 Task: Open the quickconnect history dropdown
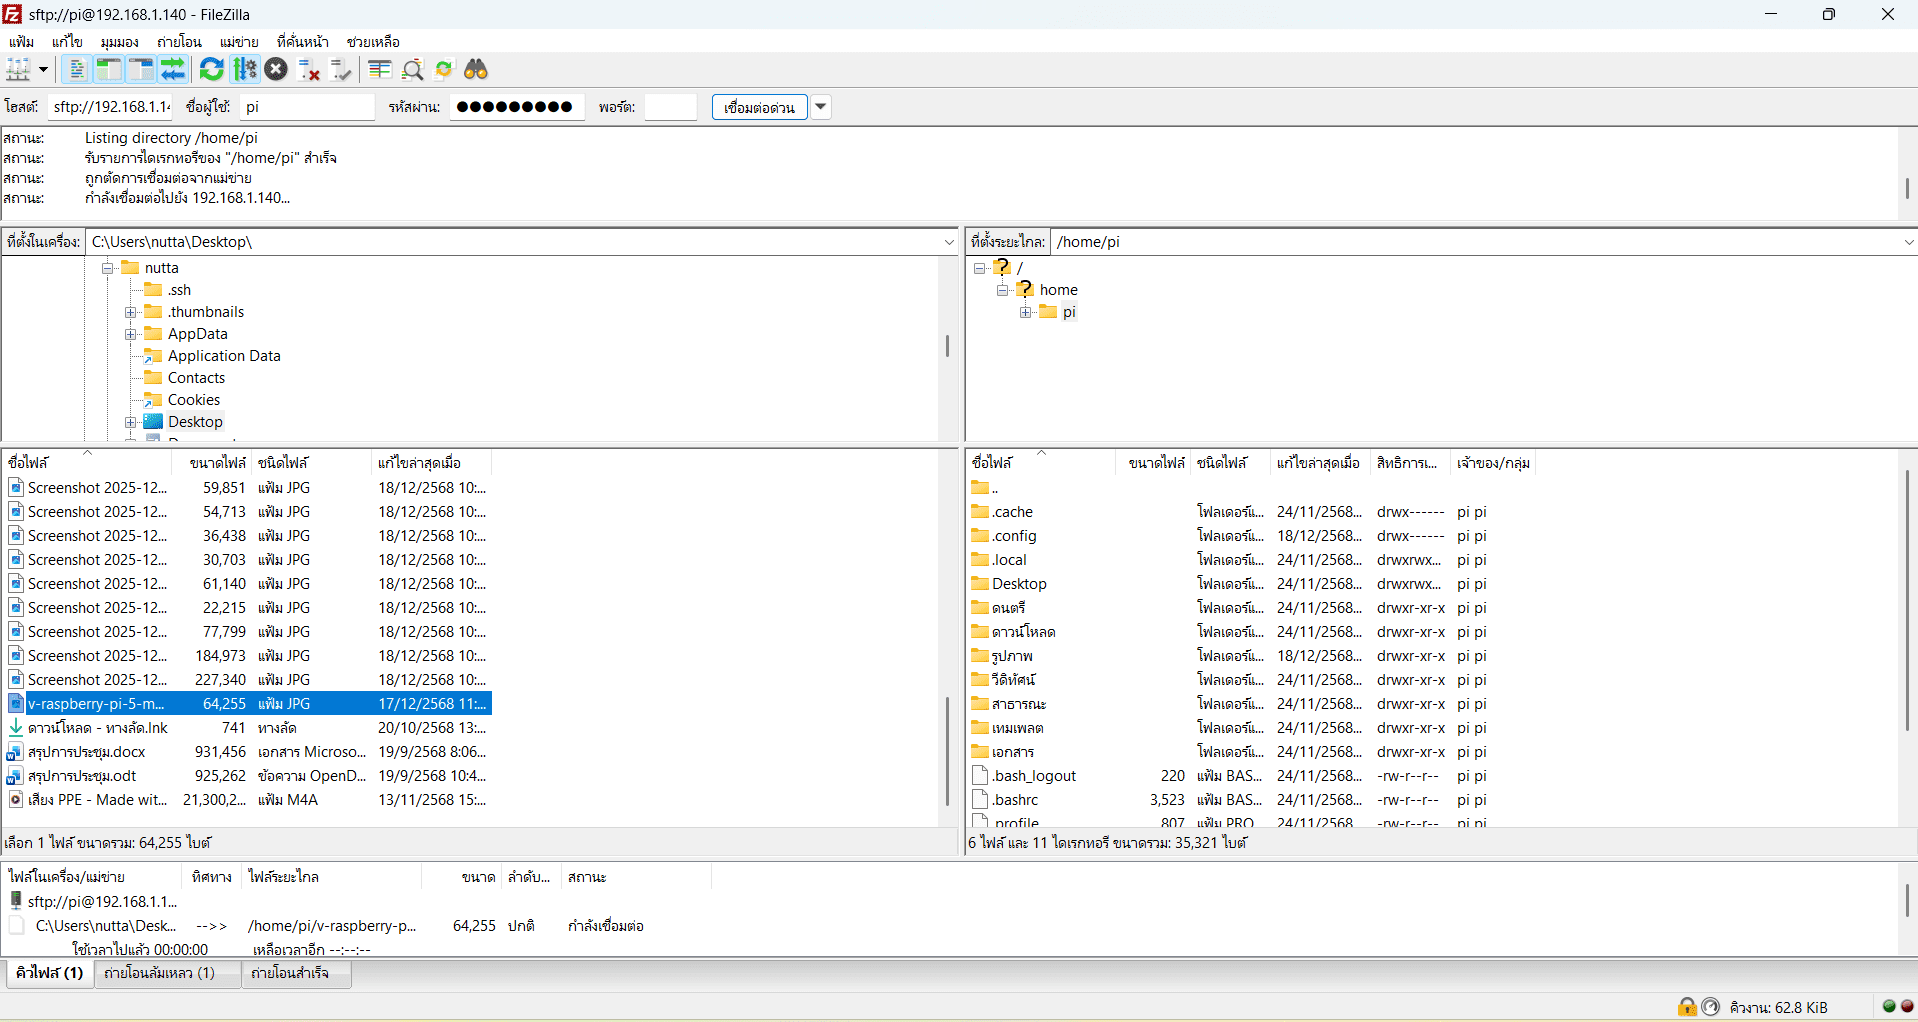point(821,107)
